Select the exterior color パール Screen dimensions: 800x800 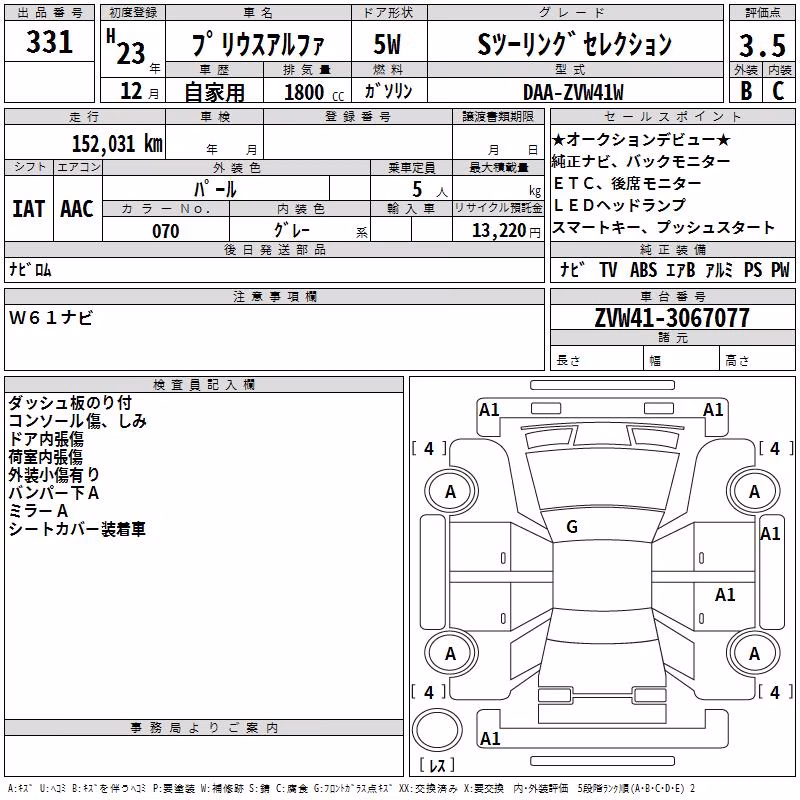[x=215, y=189]
